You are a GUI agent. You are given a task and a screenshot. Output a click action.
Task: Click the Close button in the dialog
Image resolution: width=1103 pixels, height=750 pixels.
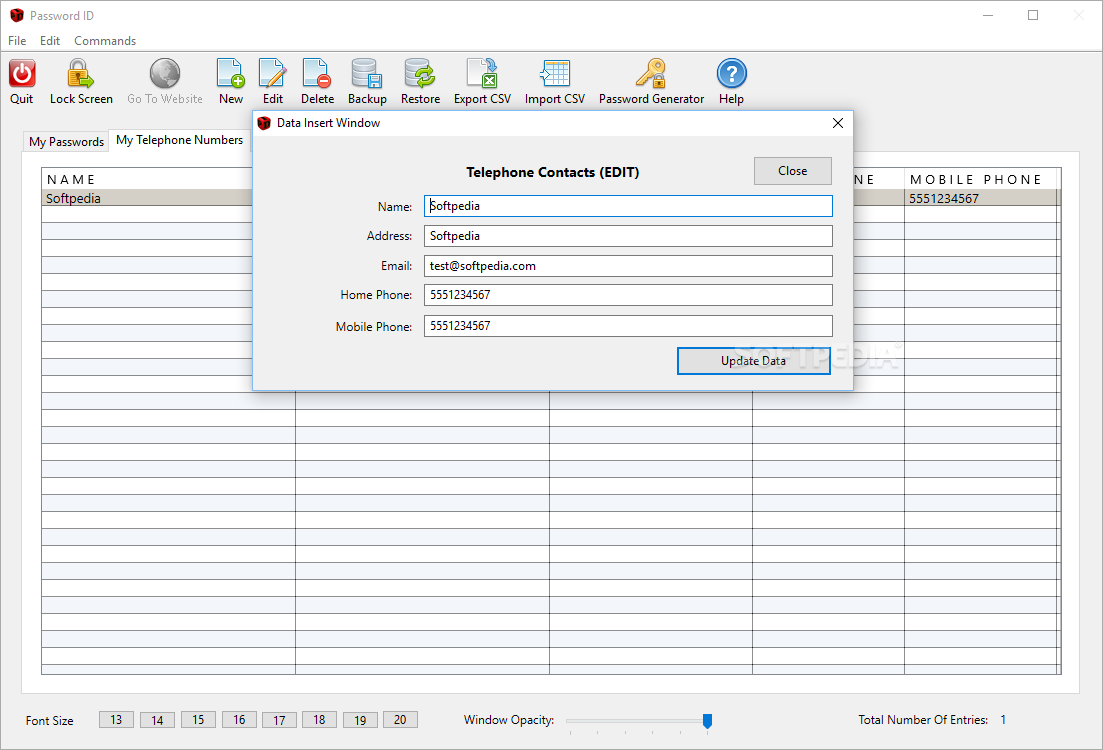point(793,171)
